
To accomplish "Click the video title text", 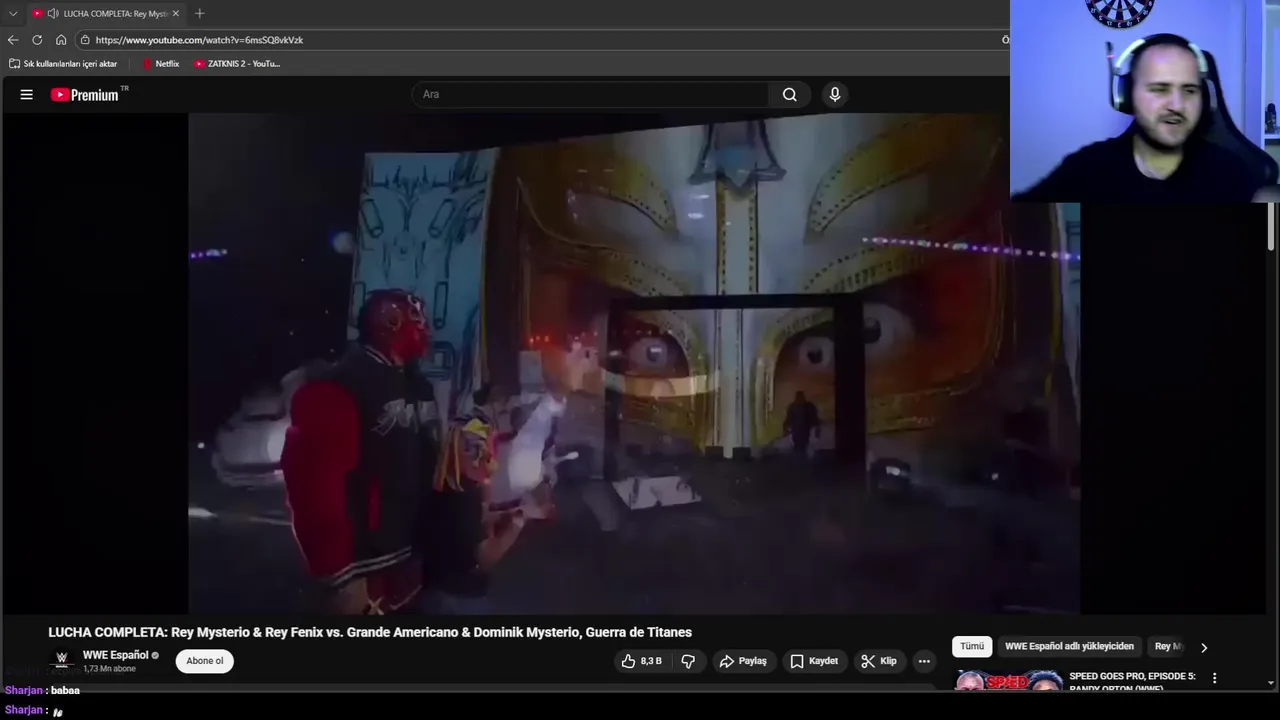I will (370, 632).
